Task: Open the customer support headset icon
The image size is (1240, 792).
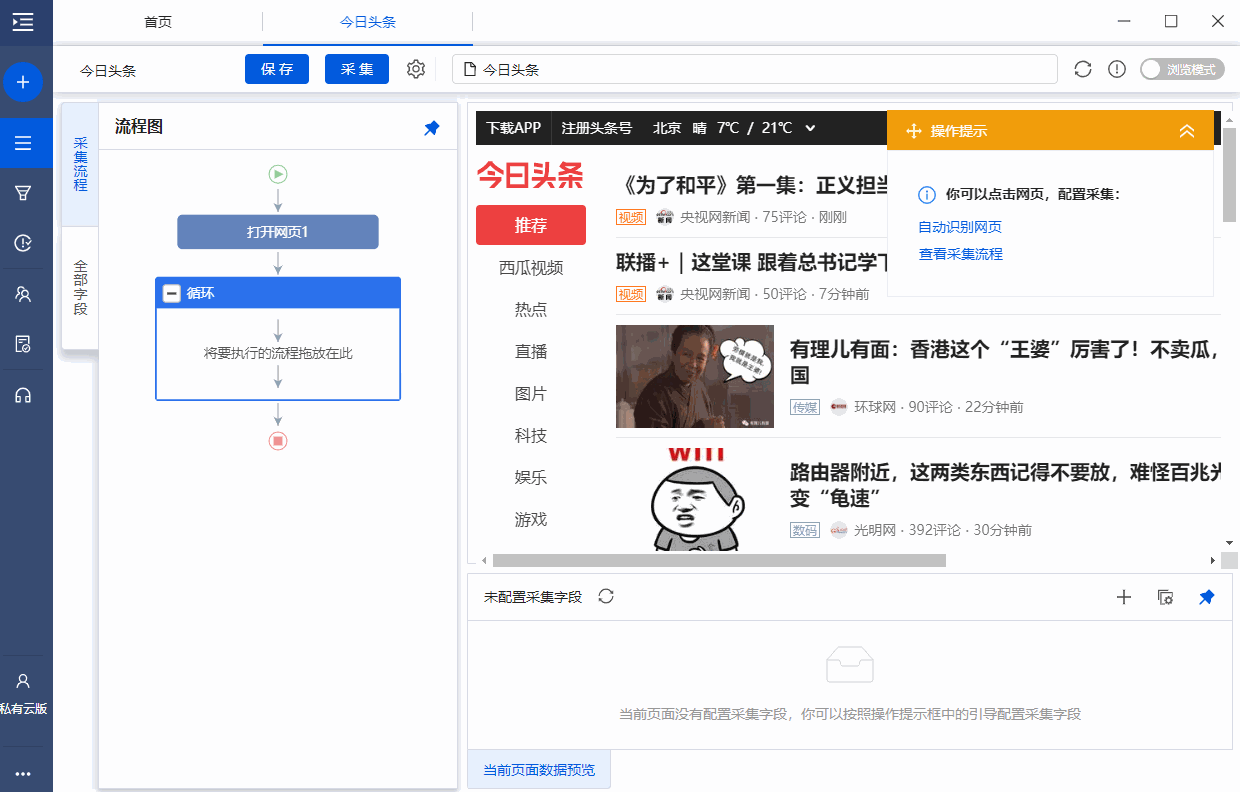Action: 23,395
